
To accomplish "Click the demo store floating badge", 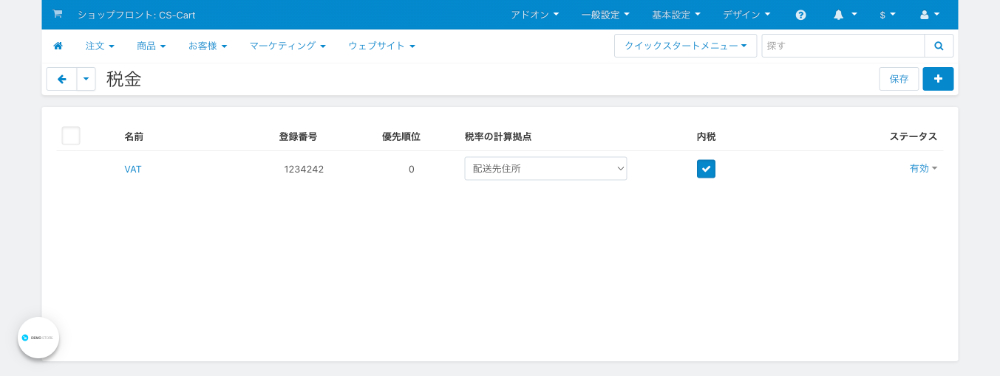I will coord(38,338).
